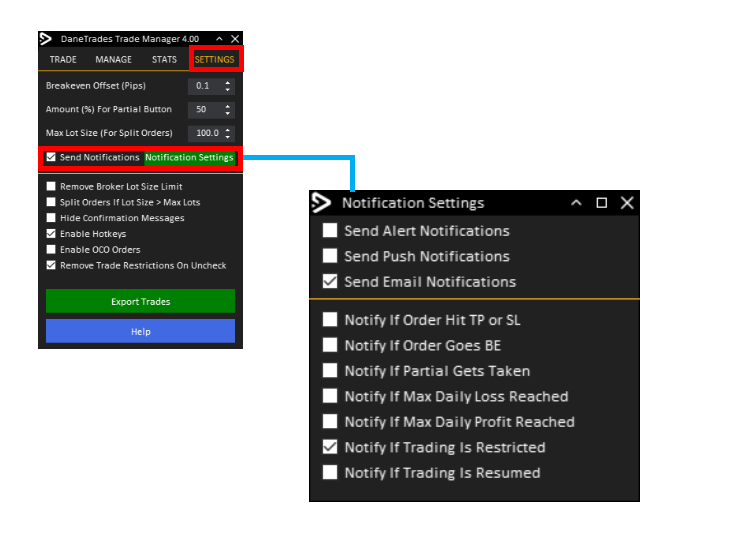Screen dimensions: 750x548
Task: Select the SETTINGS tab
Action: pyautogui.click(x=214, y=59)
